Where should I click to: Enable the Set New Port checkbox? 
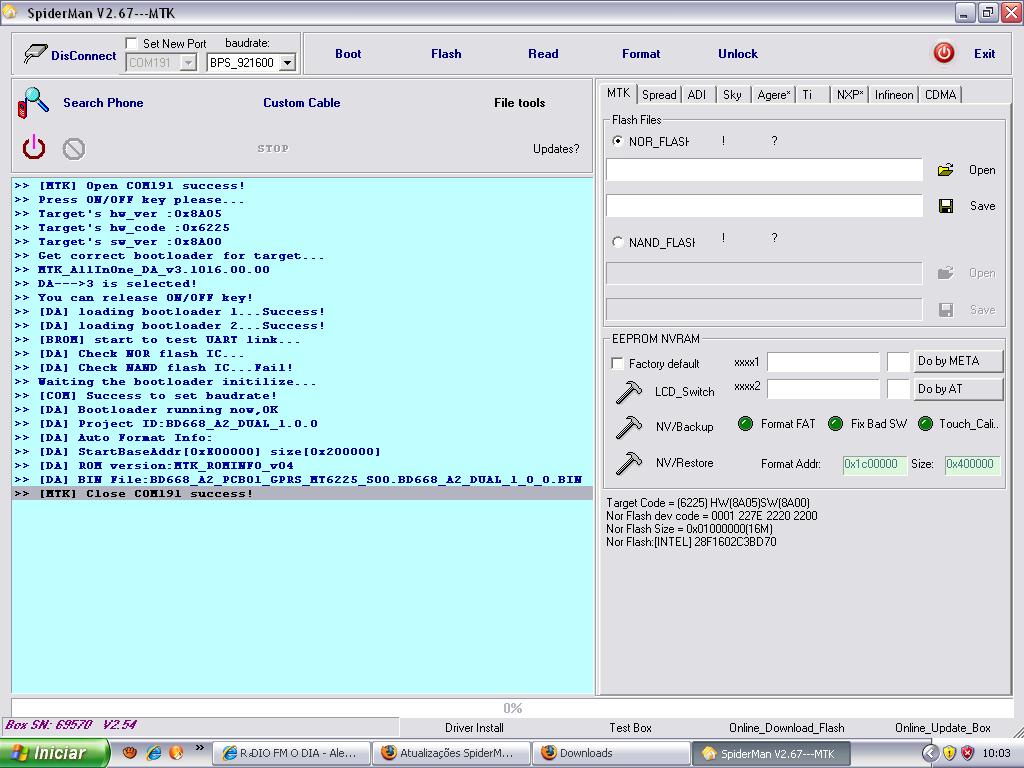click(131, 43)
